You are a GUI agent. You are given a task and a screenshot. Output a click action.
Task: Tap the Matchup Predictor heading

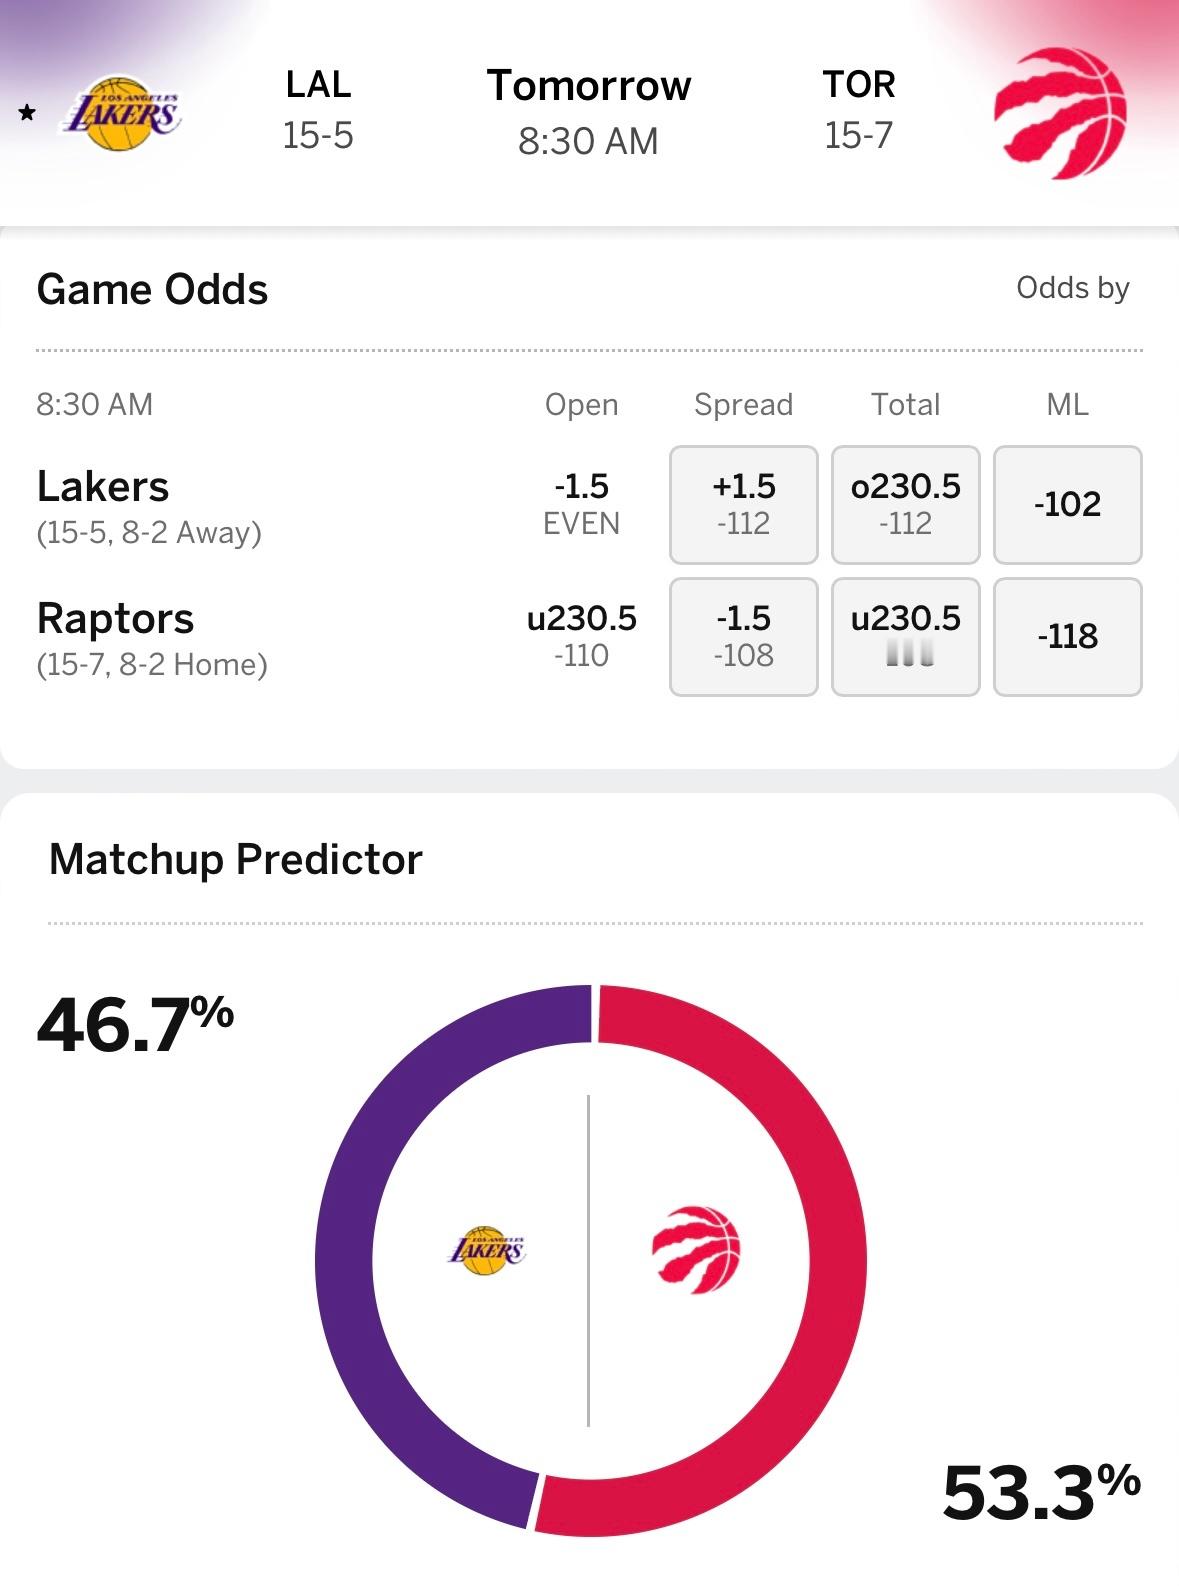point(236,859)
